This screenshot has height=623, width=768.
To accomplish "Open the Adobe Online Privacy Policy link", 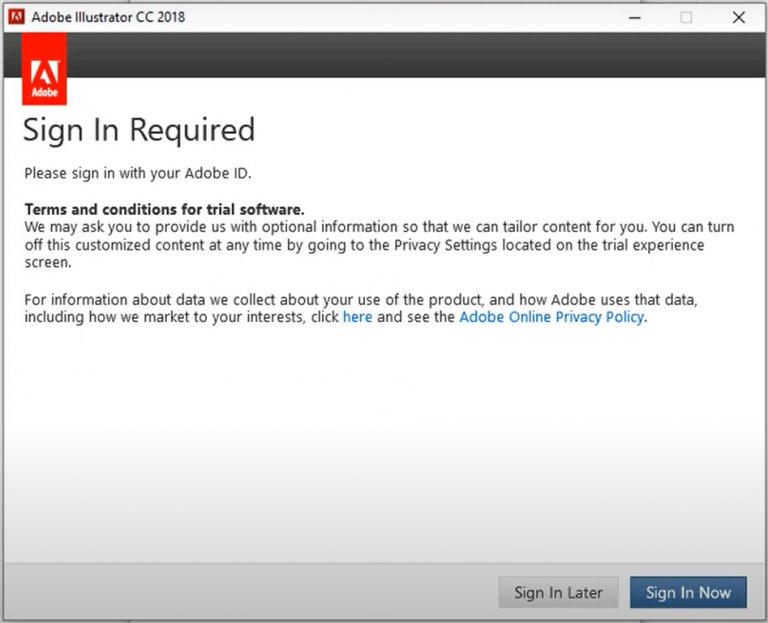I will 552,317.
